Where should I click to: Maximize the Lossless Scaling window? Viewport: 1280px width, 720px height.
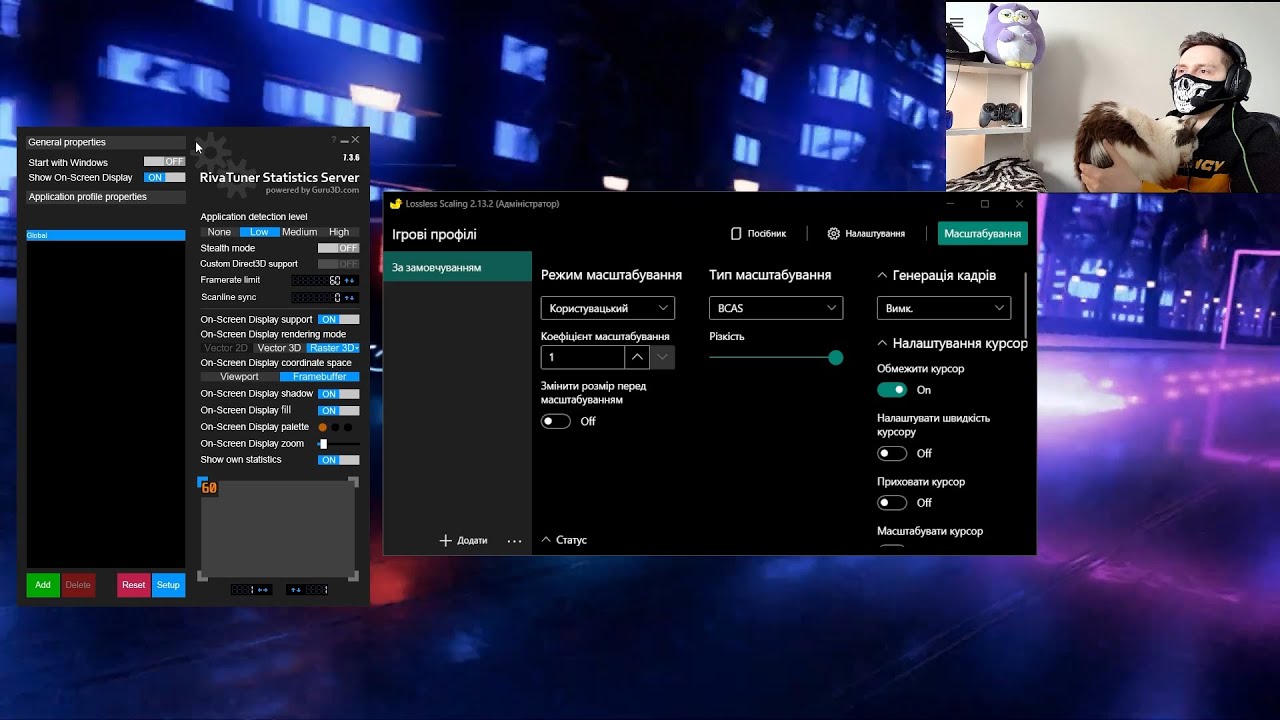coord(984,204)
